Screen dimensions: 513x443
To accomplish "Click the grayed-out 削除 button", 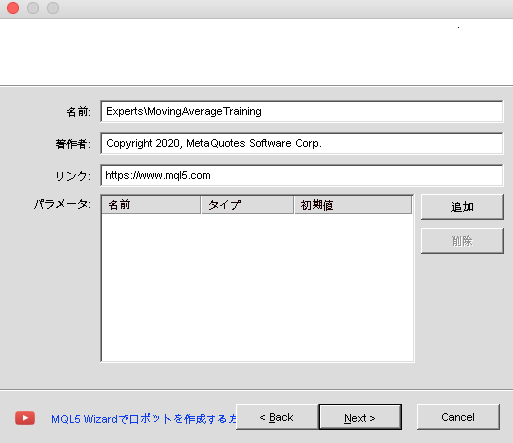I will 462,241.
